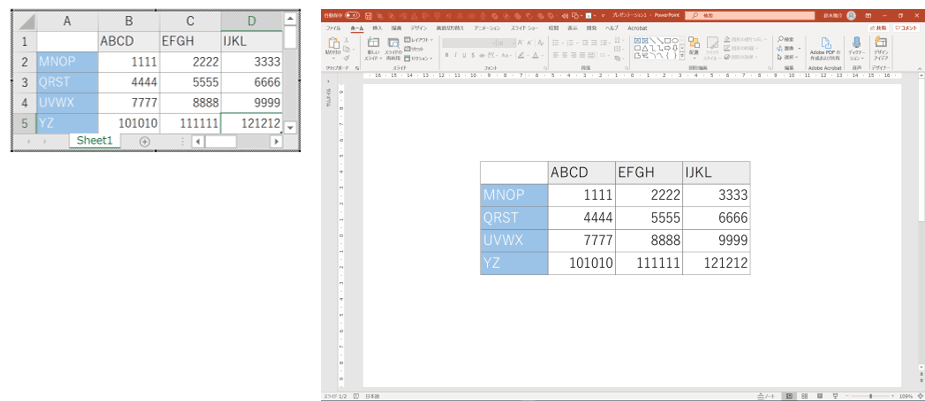The image size is (925, 401).
Task: Add a new slide with 新しいスライド icon
Action: pos(373,45)
